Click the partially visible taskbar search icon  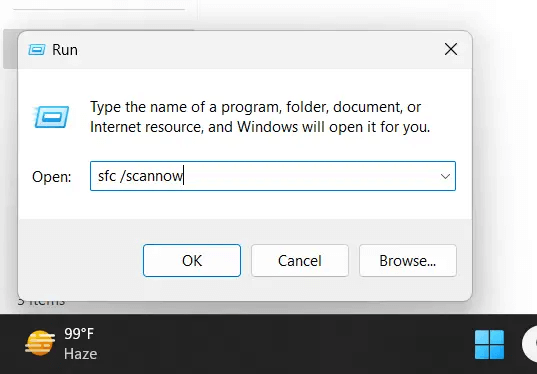(529, 344)
